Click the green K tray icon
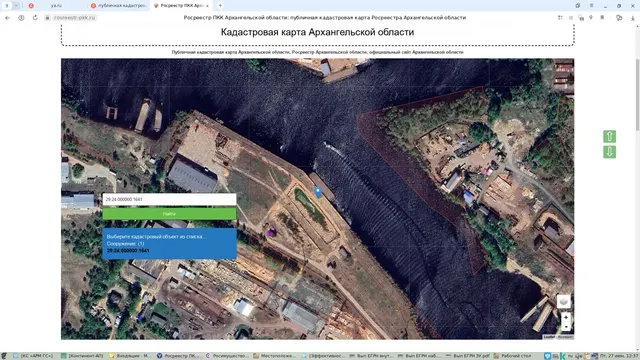640x360 pixels. tap(563, 356)
